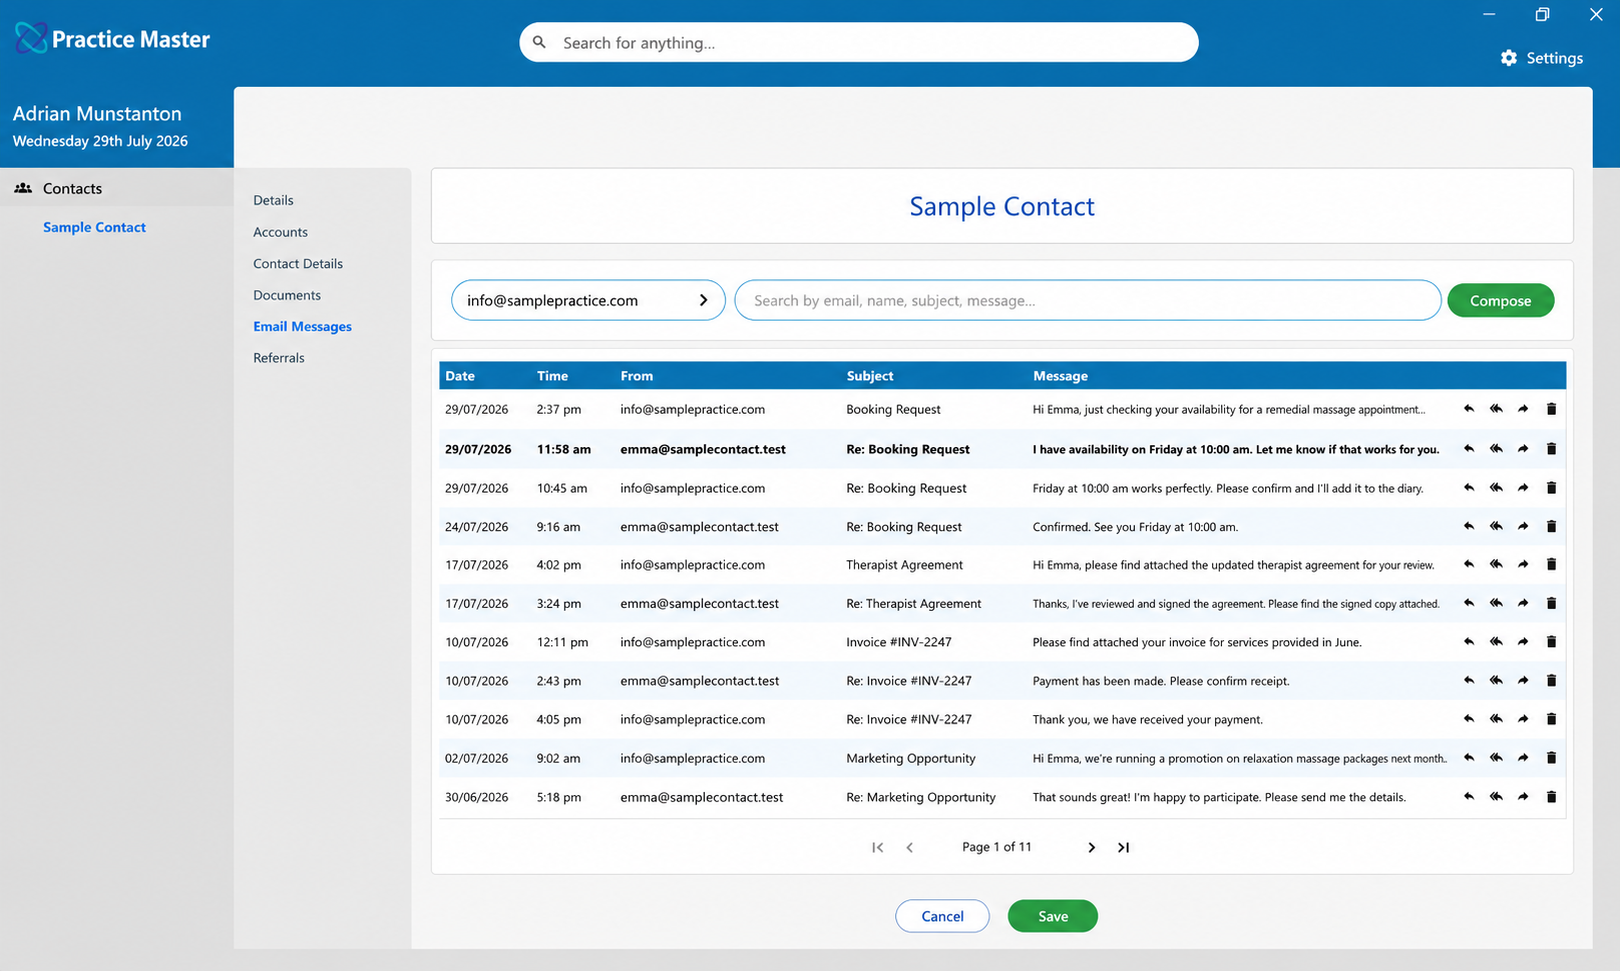Delete the 9:16 am Re: Booking Request email
This screenshot has height=971, width=1620.
1551,527
